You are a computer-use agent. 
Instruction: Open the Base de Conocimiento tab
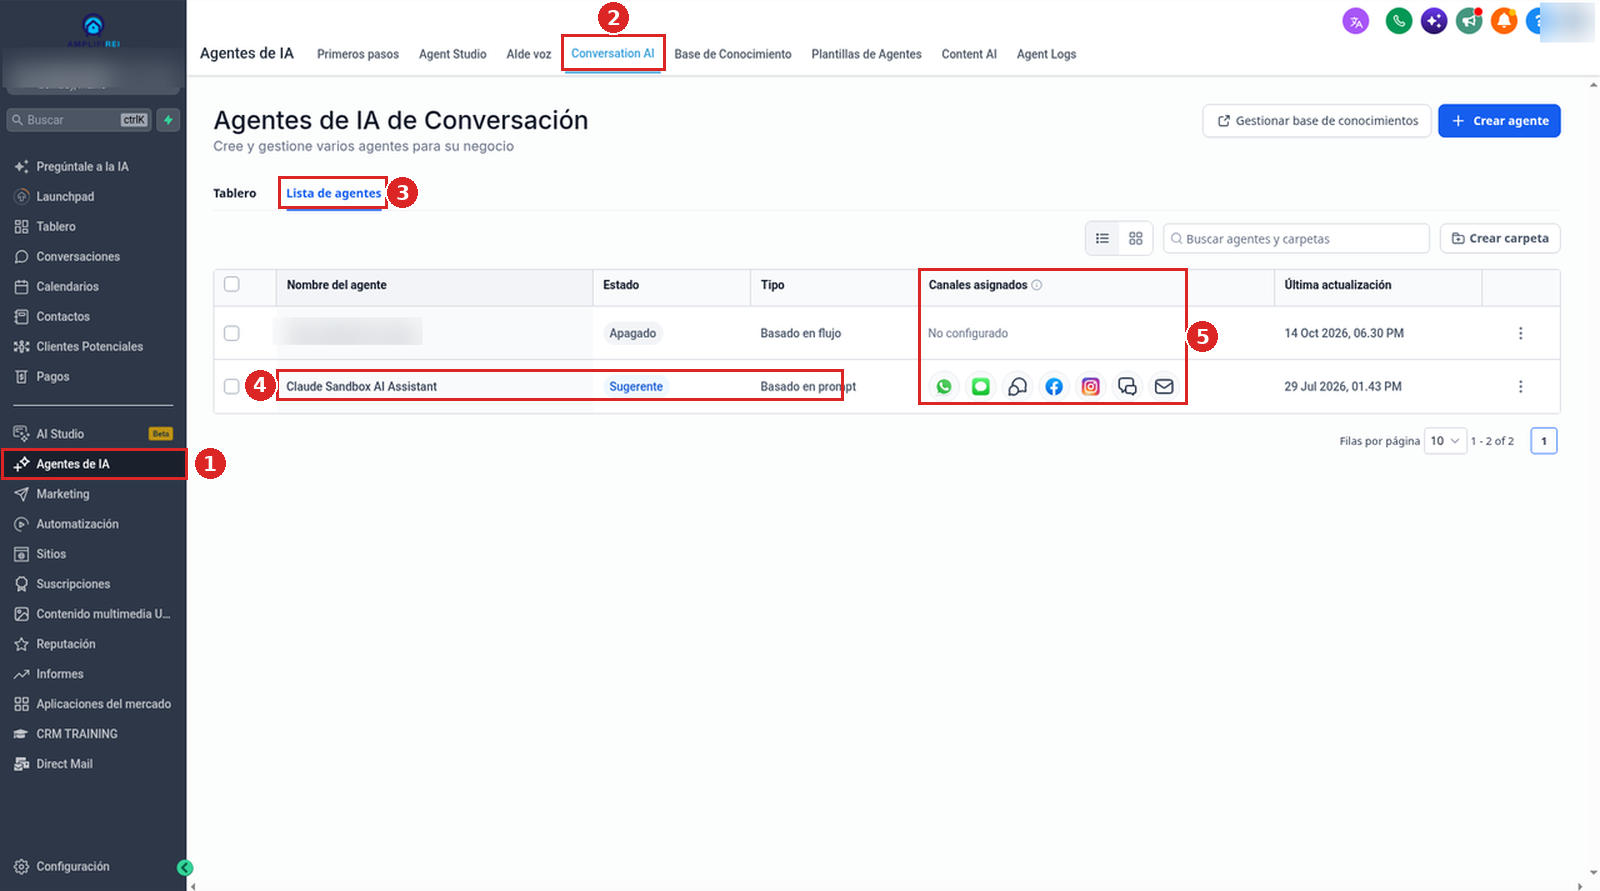tap(733, 54)
